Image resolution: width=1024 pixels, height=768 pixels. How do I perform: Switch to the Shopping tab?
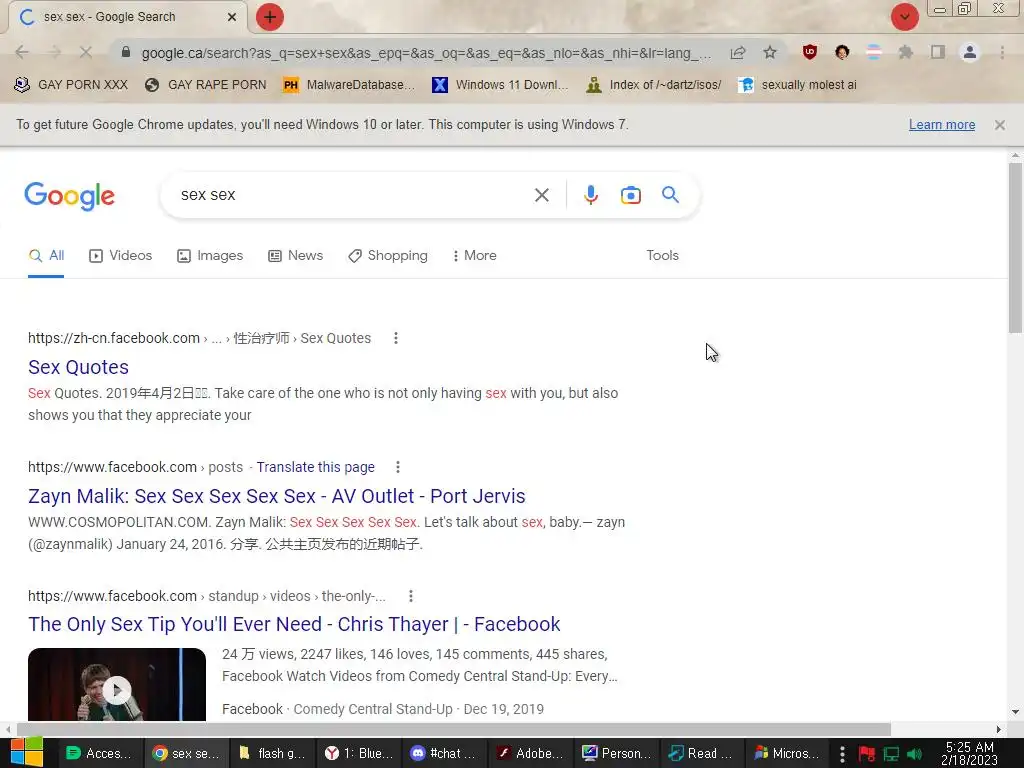388,255
